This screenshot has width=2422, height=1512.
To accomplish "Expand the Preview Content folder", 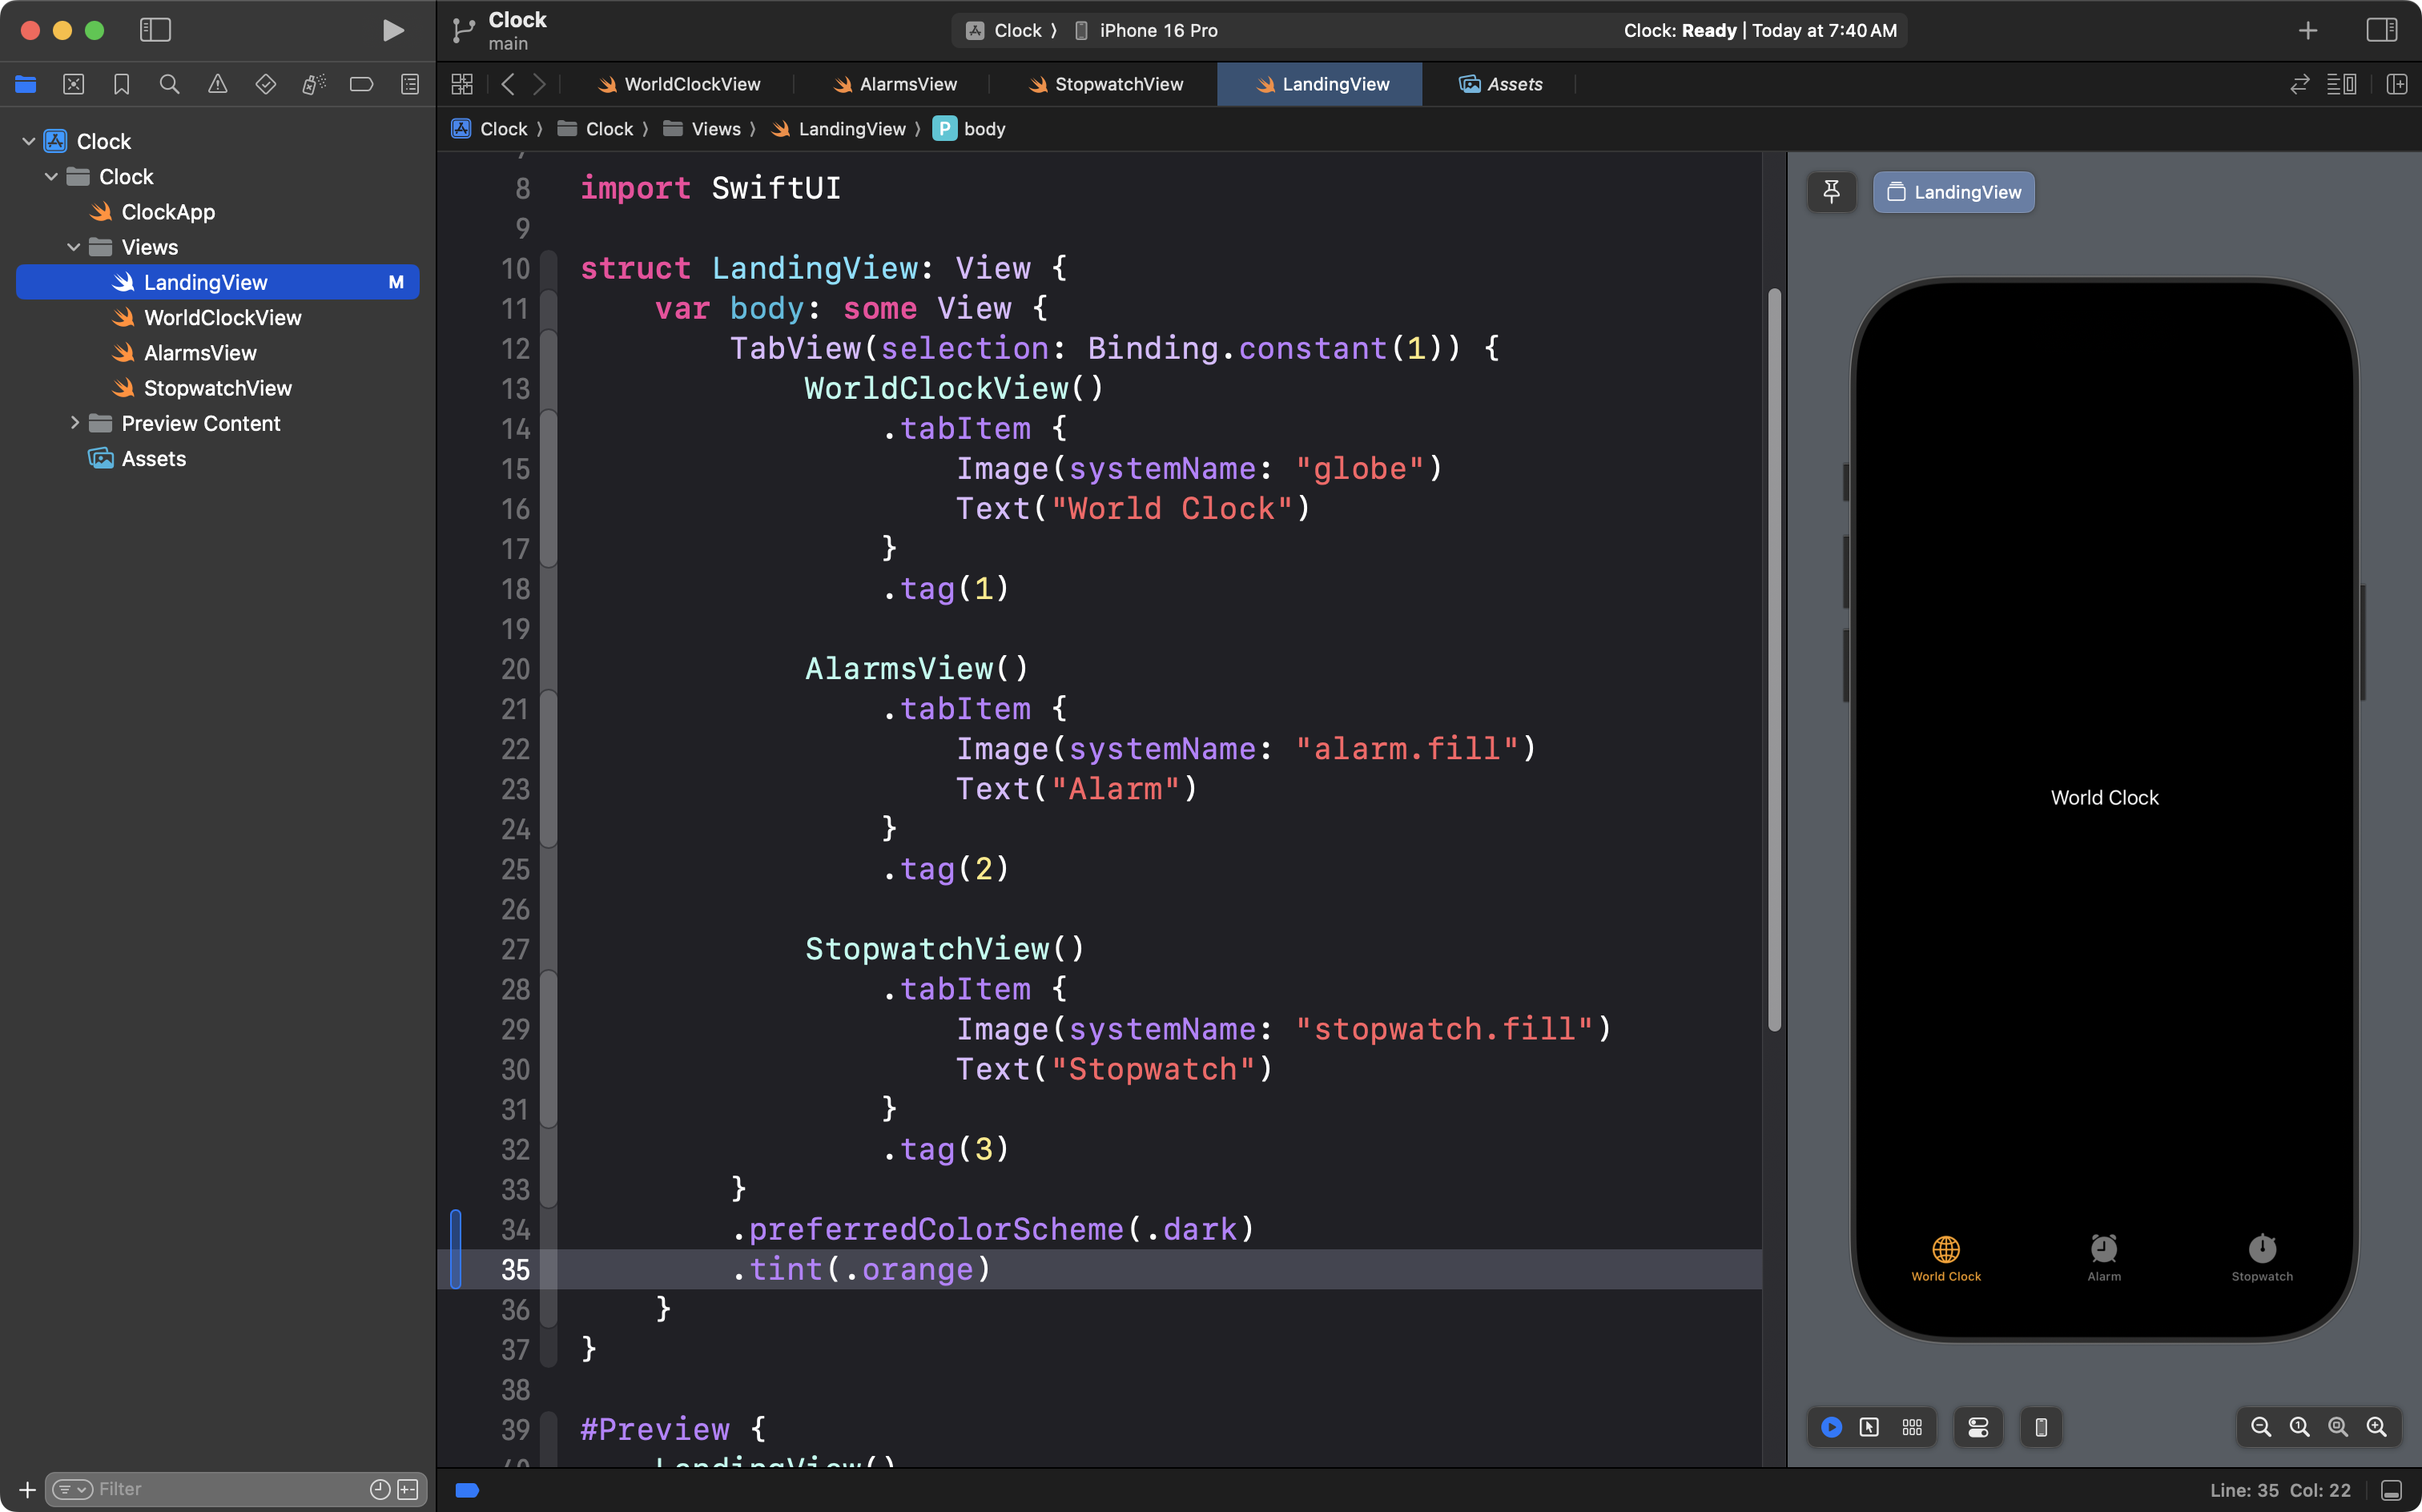I will pyautogui.click(x=74, y=423).
